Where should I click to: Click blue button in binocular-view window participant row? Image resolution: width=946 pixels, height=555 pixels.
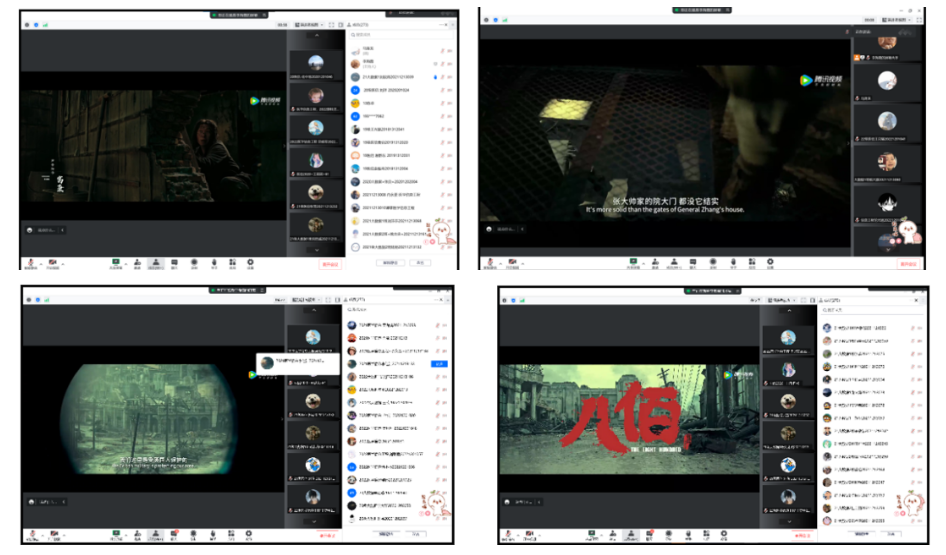point(439,364)
